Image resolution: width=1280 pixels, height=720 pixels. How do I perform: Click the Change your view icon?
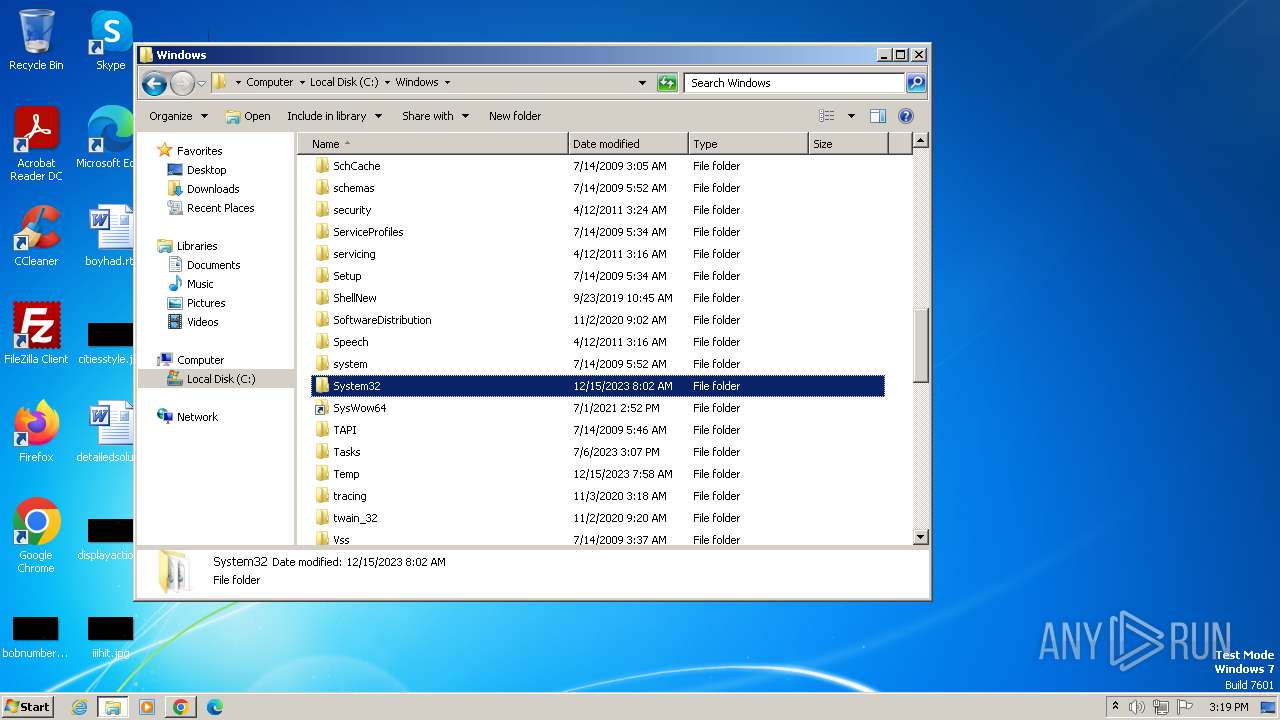pyautogui.click(x=827, y=116)
